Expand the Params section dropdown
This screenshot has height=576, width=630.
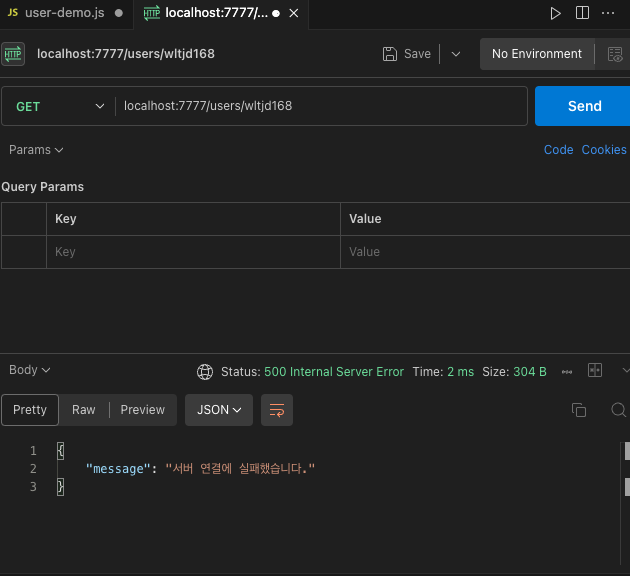[x=36, y=150]
